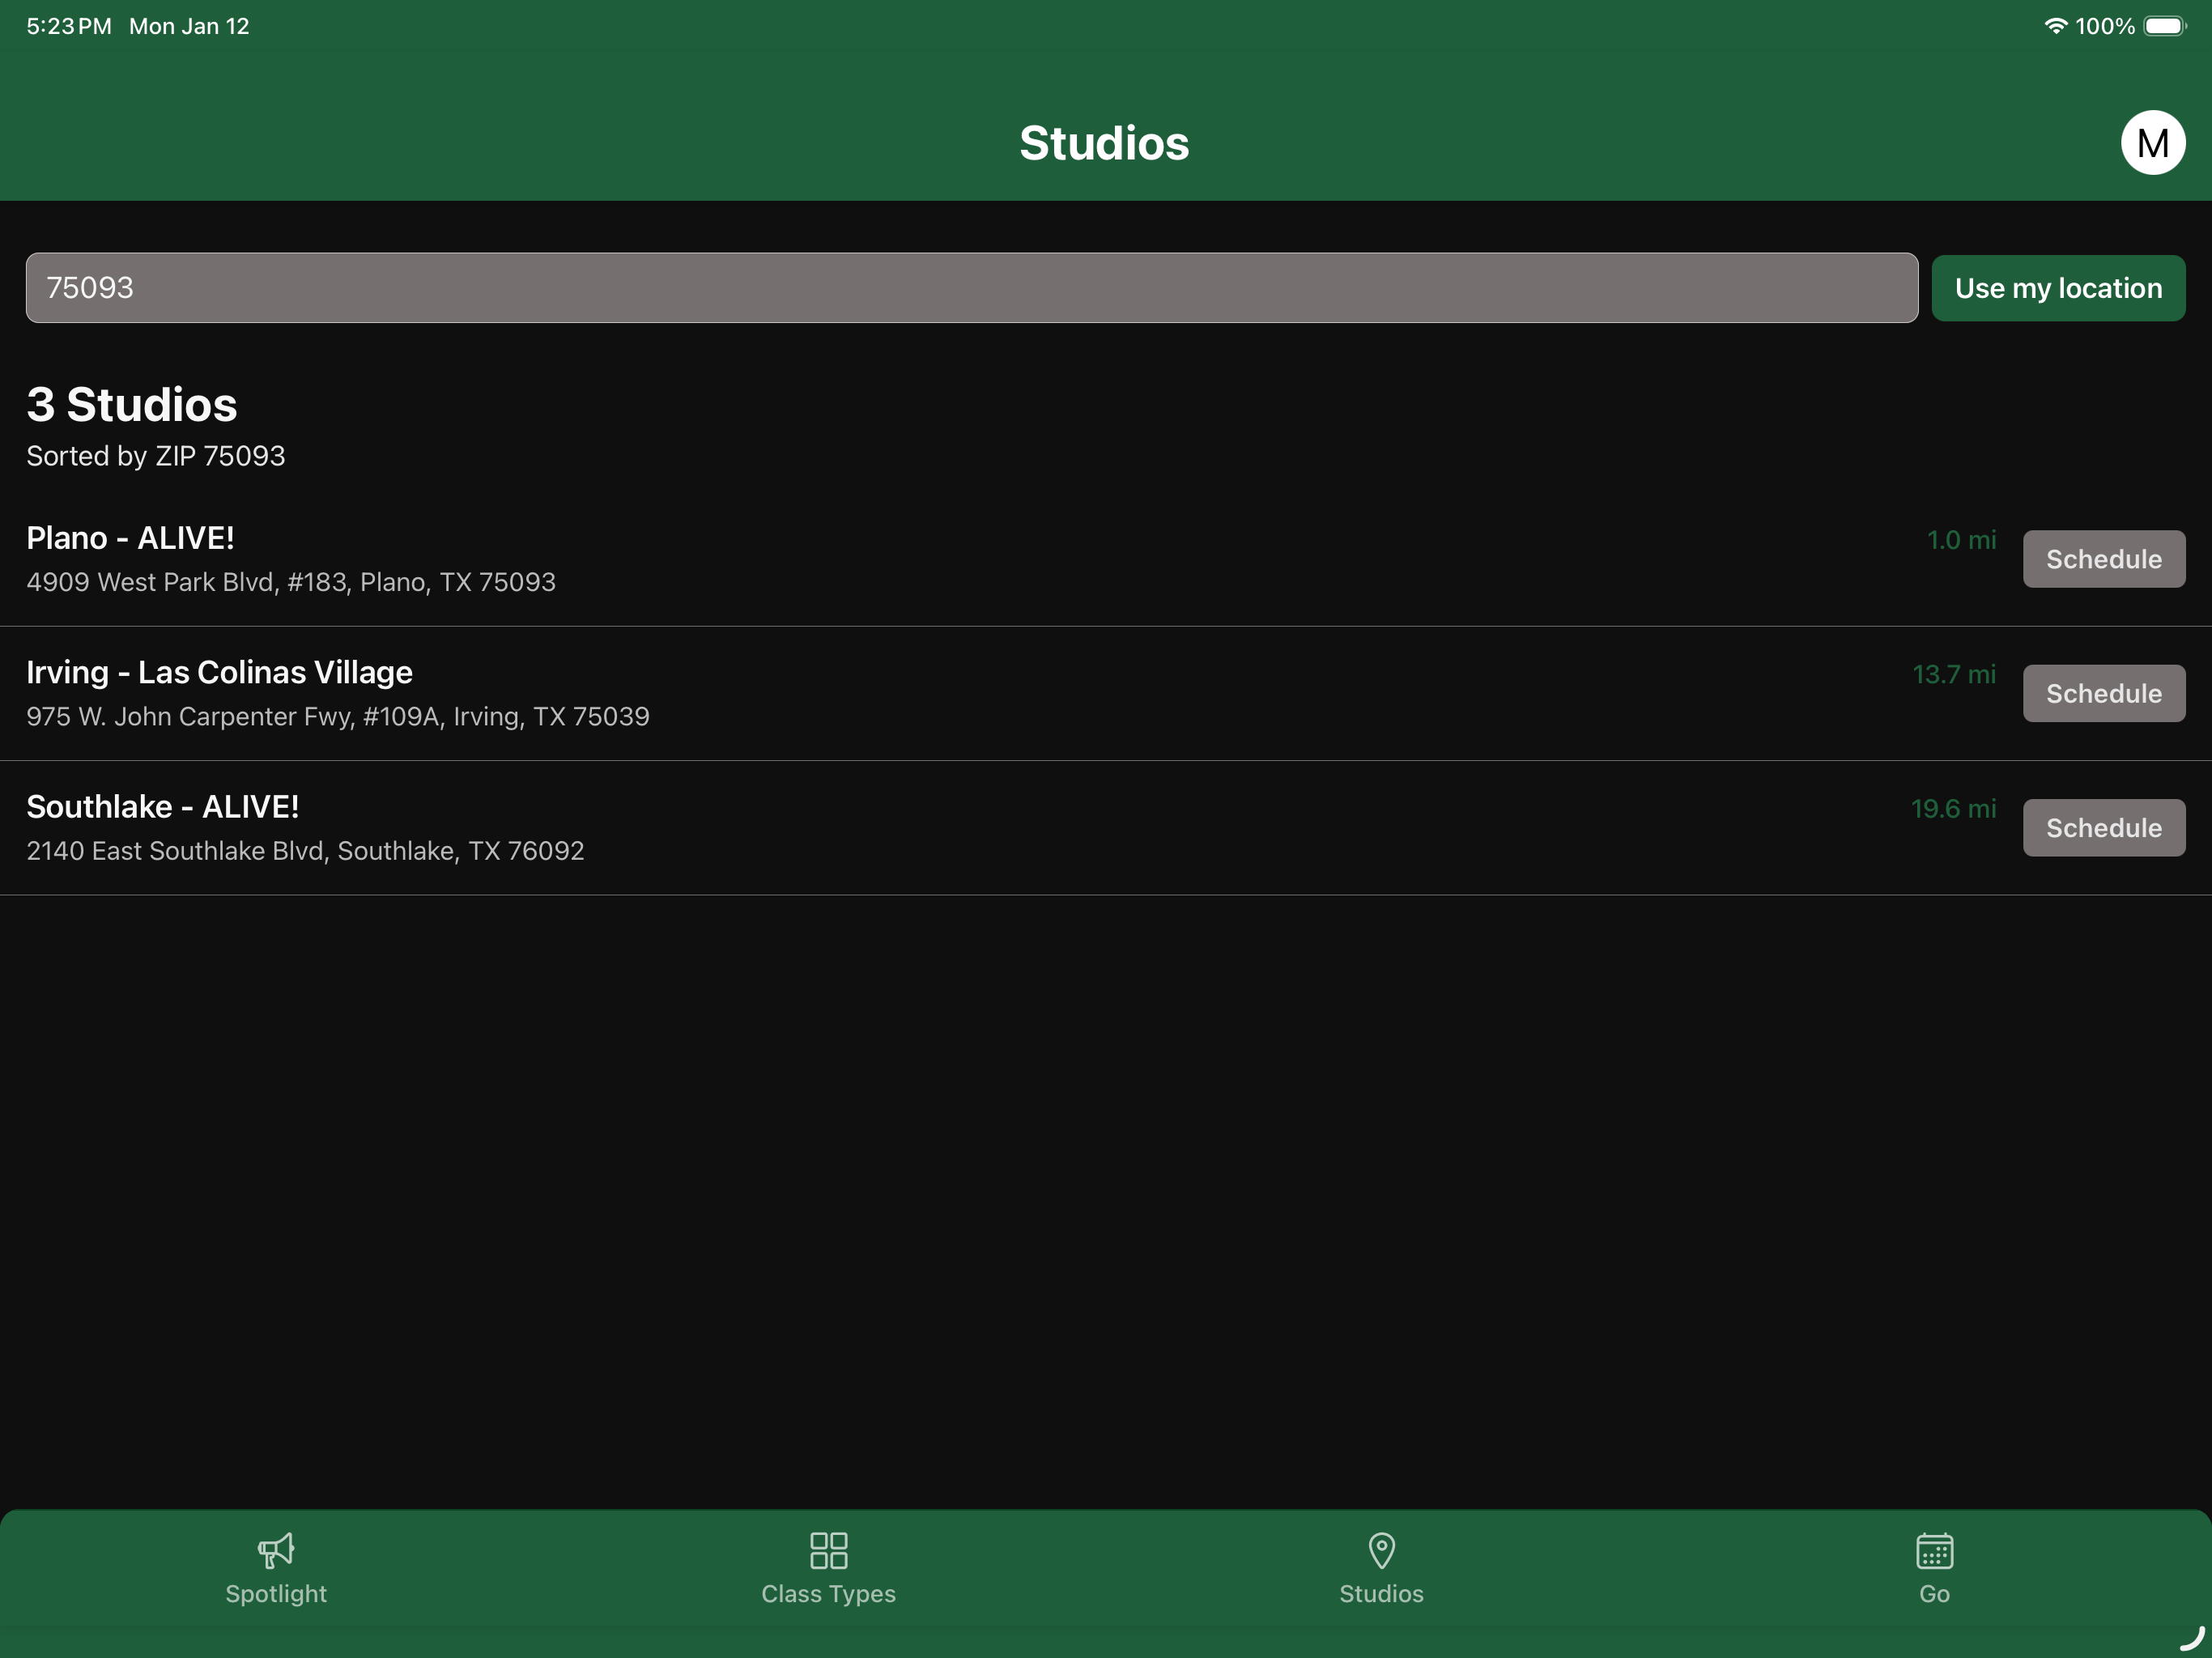
Task: Switch to the Class Types tab label
Action: pos(828,1593)
